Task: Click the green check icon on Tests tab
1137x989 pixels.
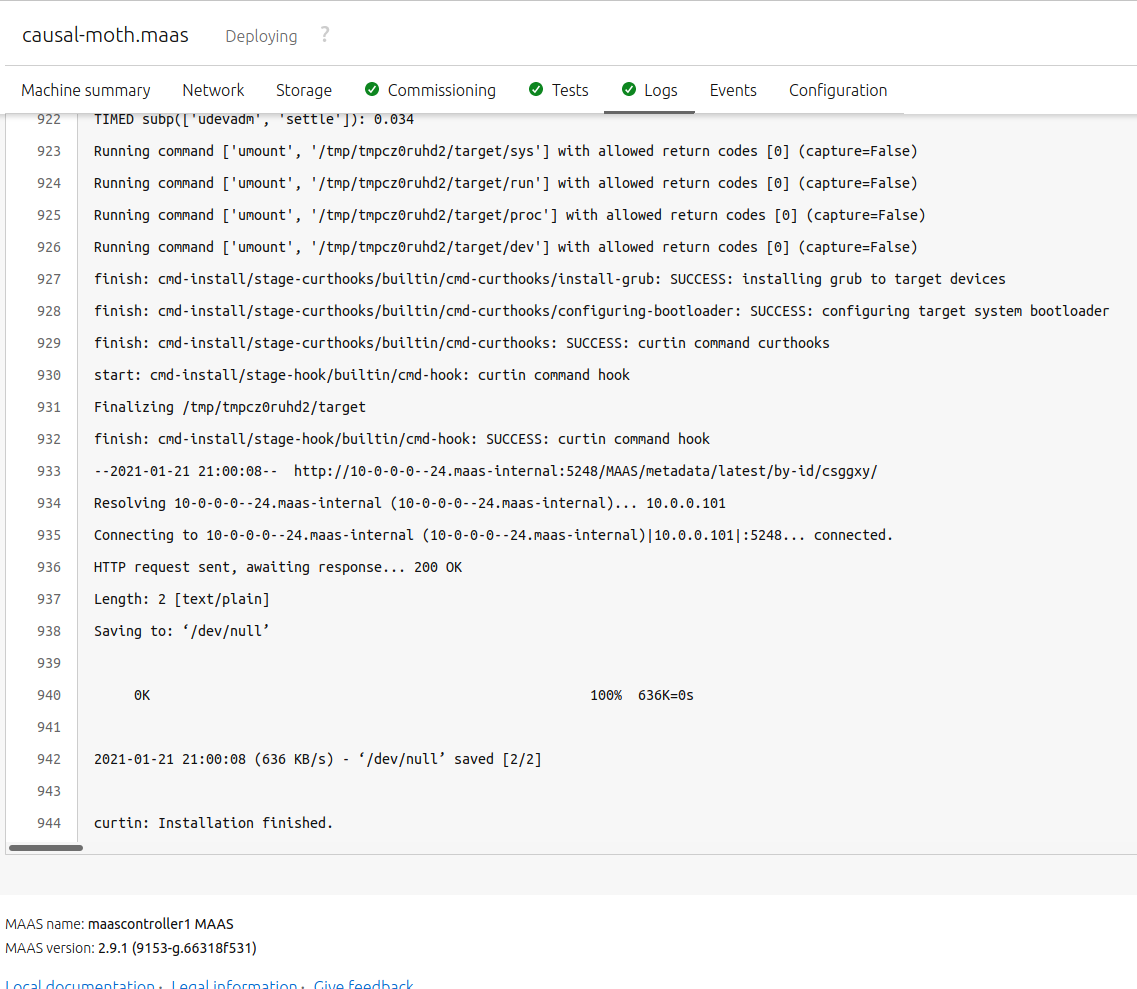Action: (536, 89)
